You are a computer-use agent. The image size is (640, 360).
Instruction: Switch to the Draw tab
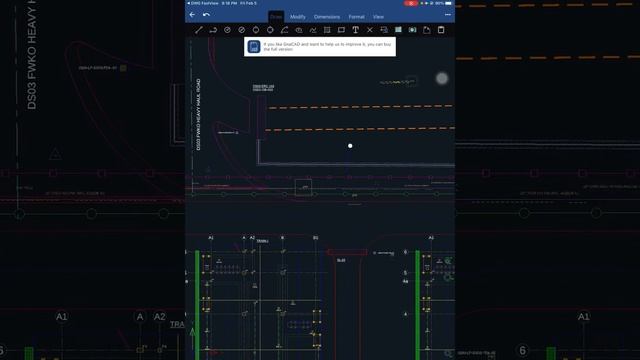[x=276, y=17]
